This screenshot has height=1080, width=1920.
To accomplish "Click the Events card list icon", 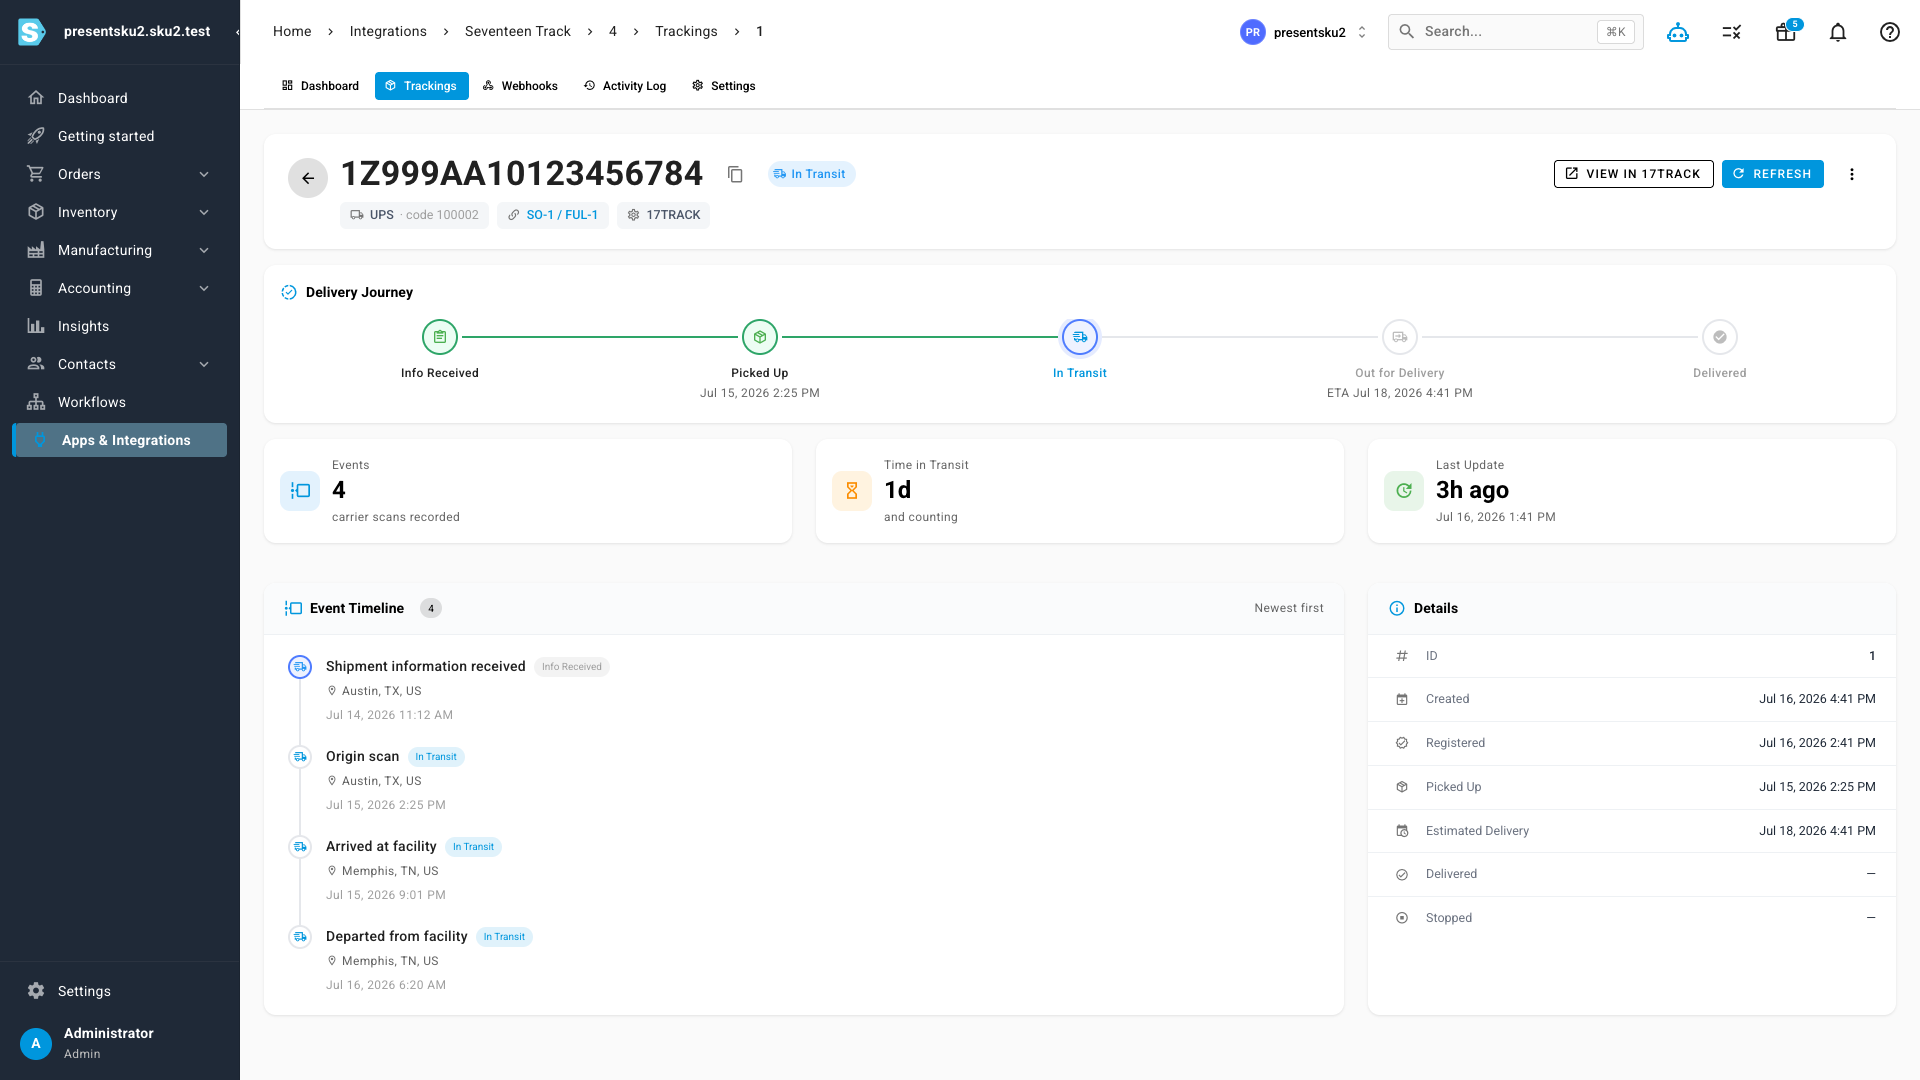I will [300, 491].
